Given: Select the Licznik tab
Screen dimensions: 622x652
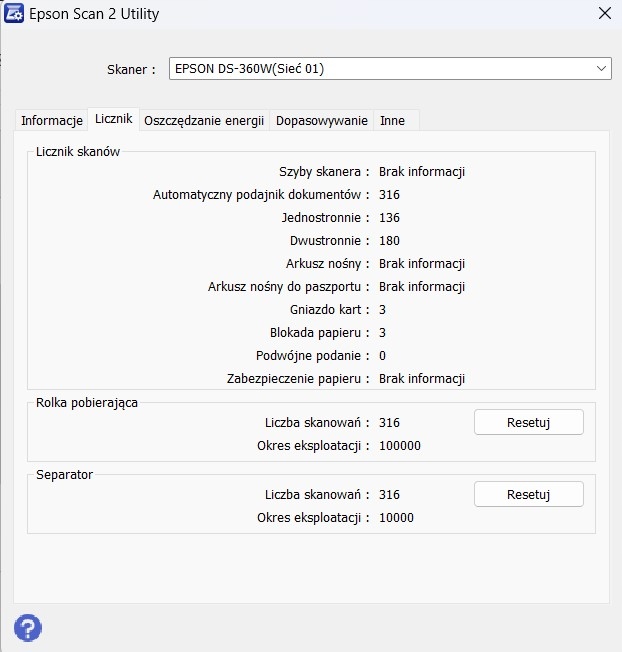Looking at the screenshot, I should [x=114, y=119].
